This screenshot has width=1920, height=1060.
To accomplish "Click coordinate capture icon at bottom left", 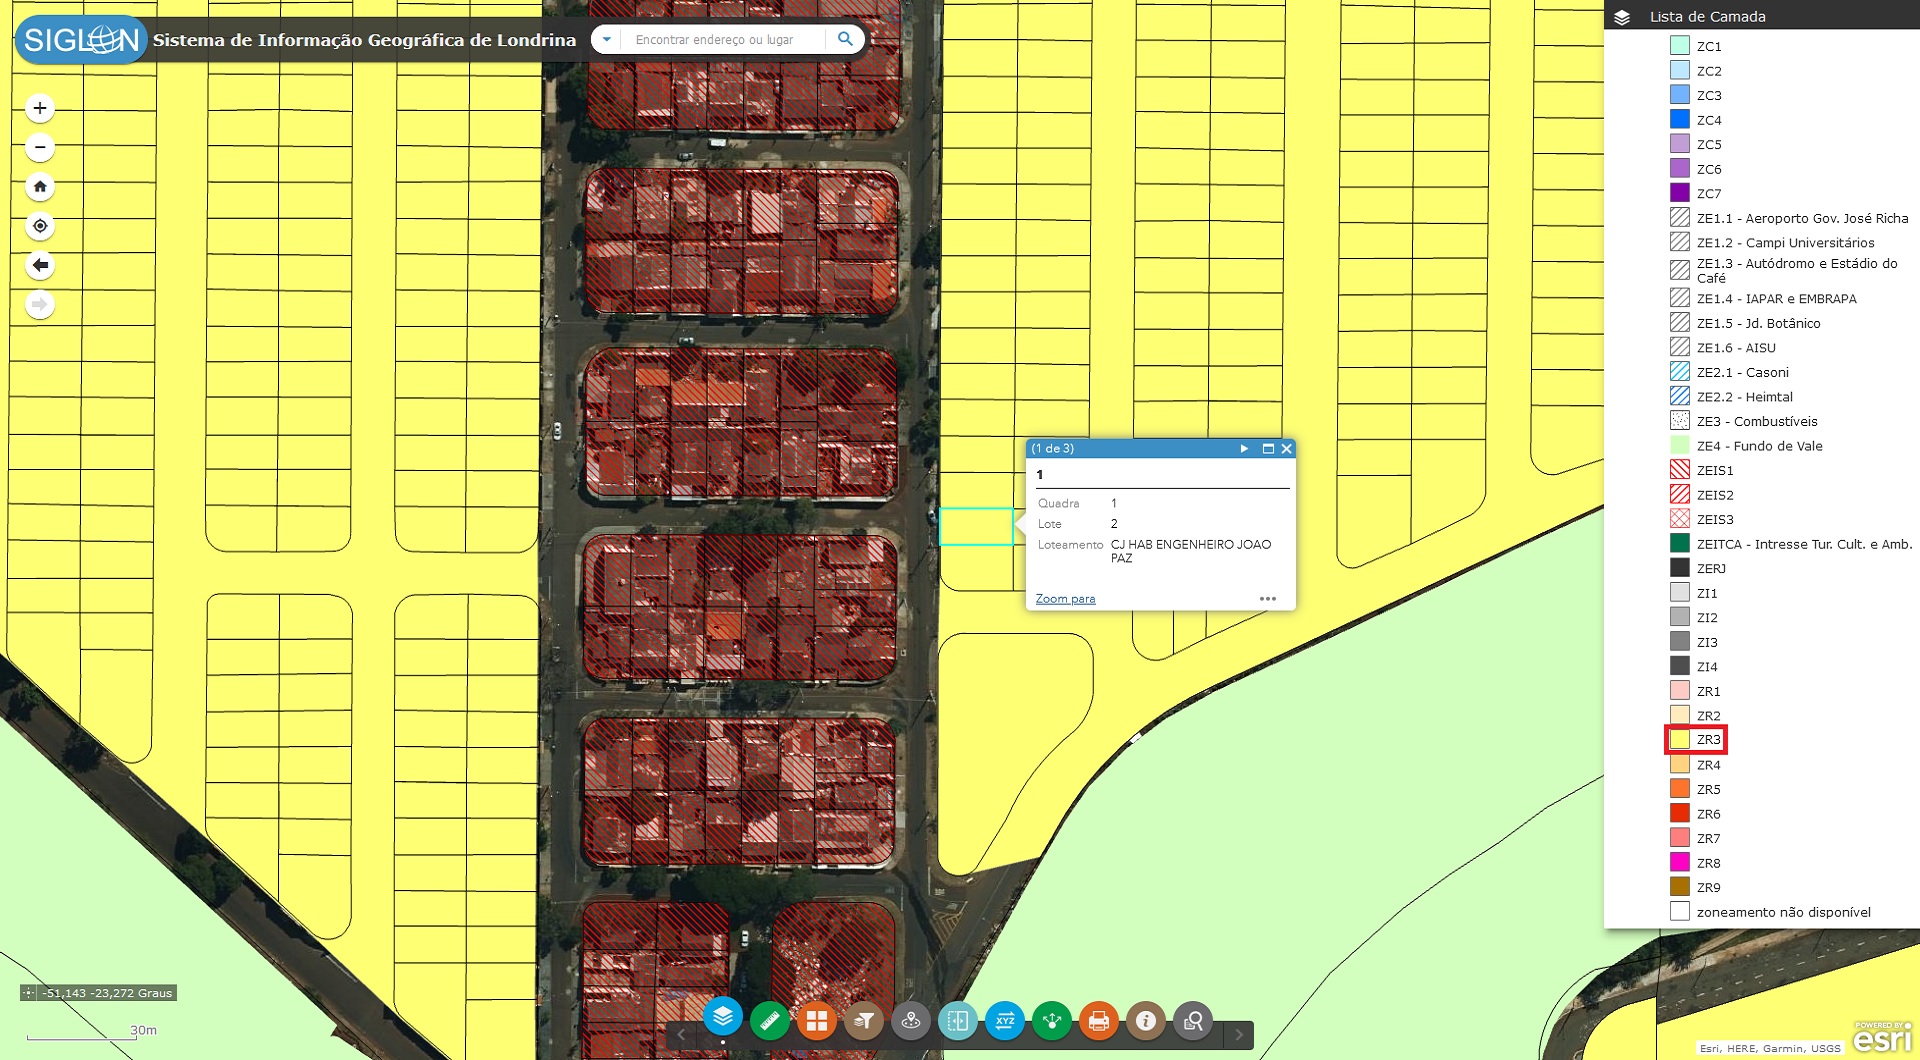I will [29, 993].
